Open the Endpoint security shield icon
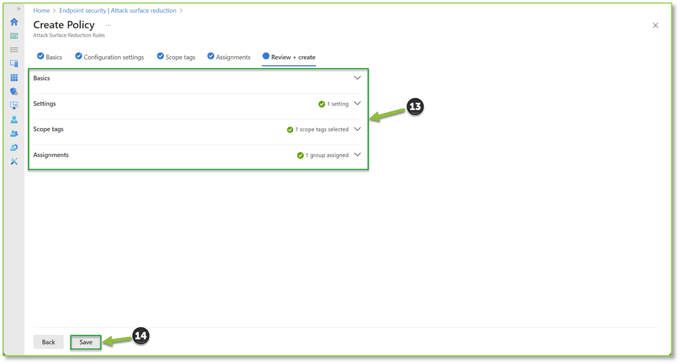Viewport: 680px width, 364px height. point(14,92)
